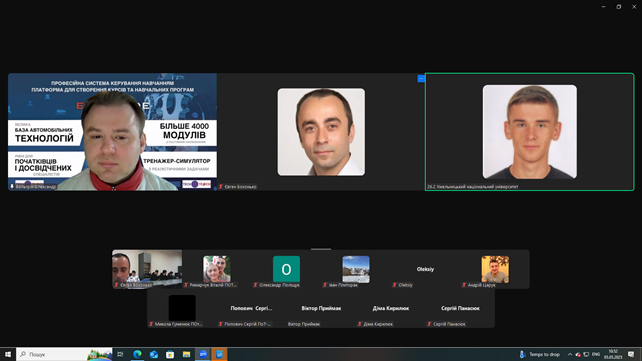Click the gallery divider handle above participant strip
This screenshot has width=642, height=361.
pyautogui.click(x=321, y=249)
